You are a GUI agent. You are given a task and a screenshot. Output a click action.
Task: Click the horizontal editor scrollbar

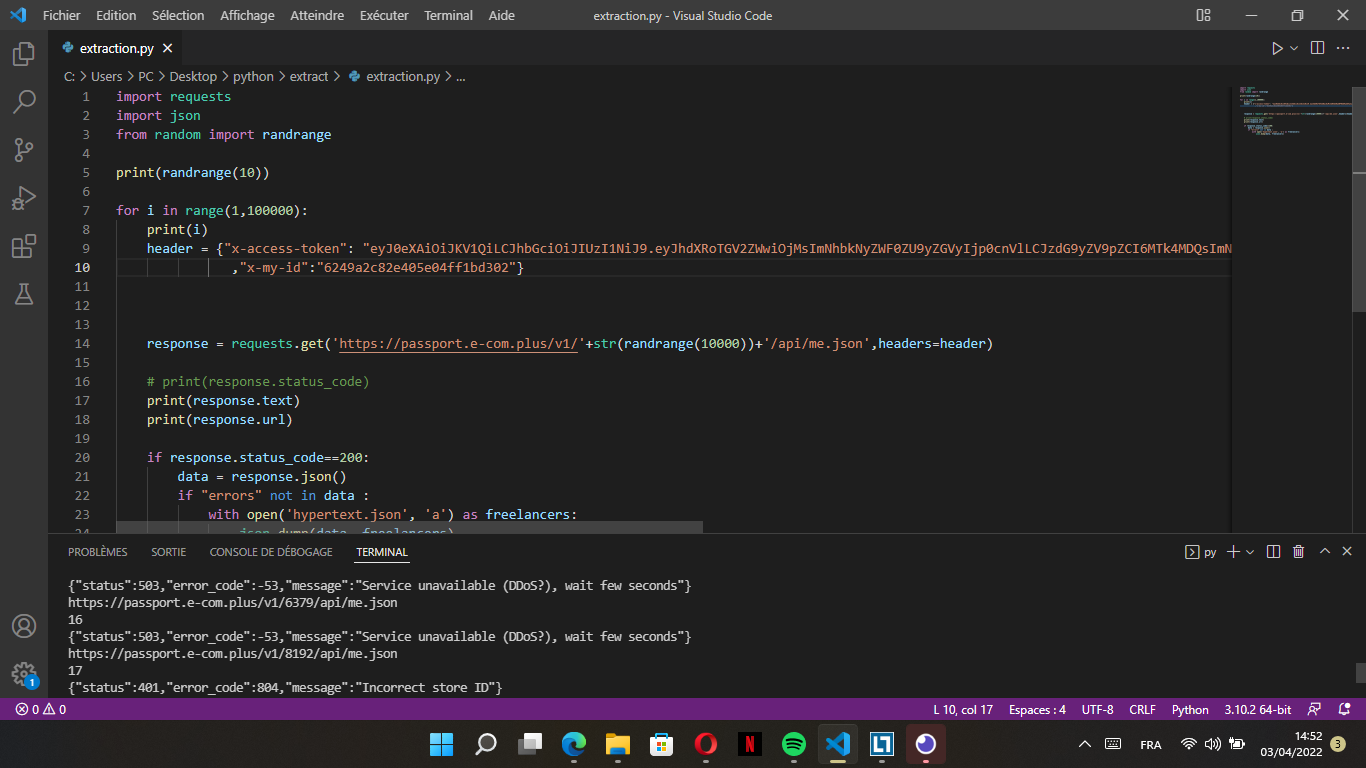[x=409, y=527]
